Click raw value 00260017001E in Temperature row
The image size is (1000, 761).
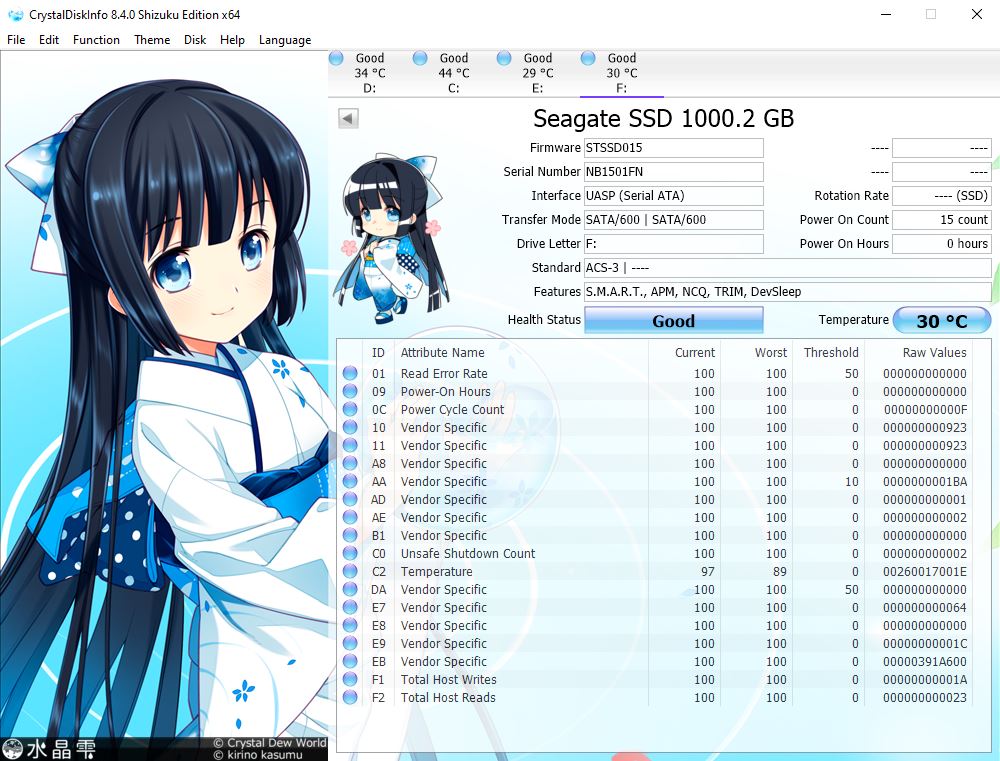[925, 572]
